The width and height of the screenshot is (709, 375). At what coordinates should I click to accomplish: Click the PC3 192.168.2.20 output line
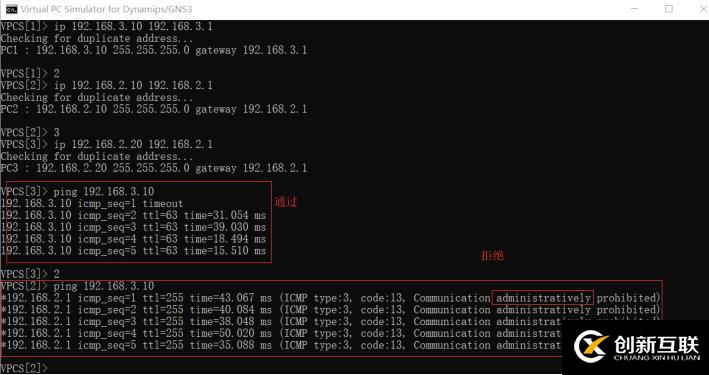[x=154, y=168]
